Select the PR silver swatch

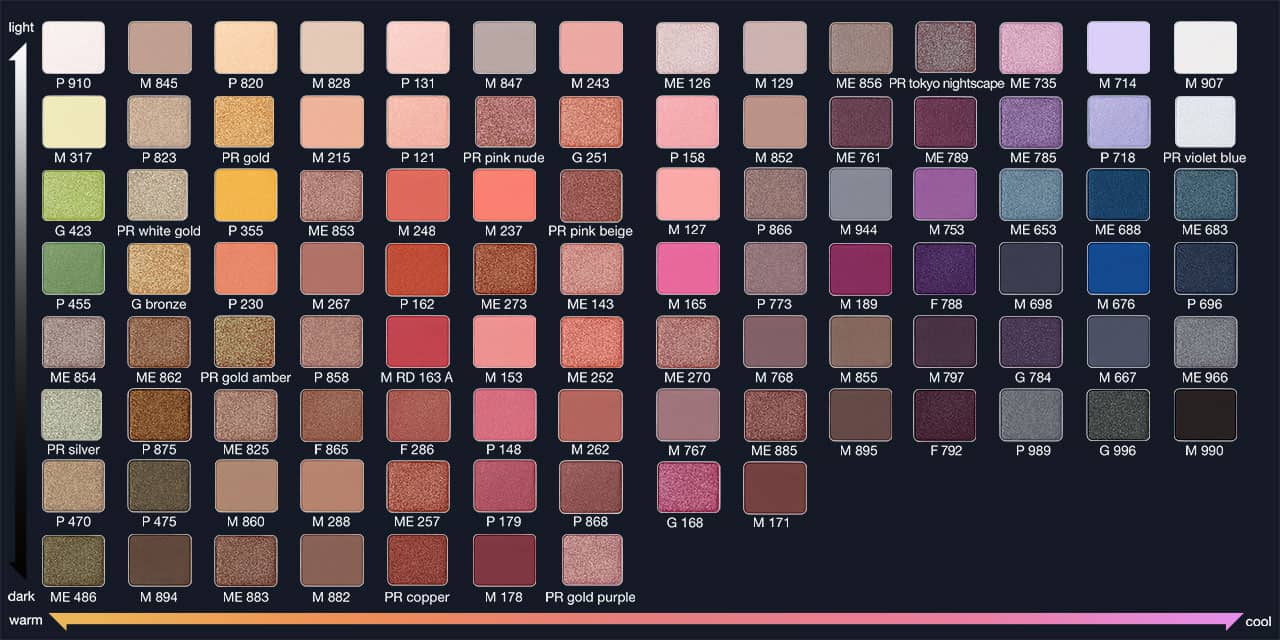pyautogui.click(x=73, y=415)
